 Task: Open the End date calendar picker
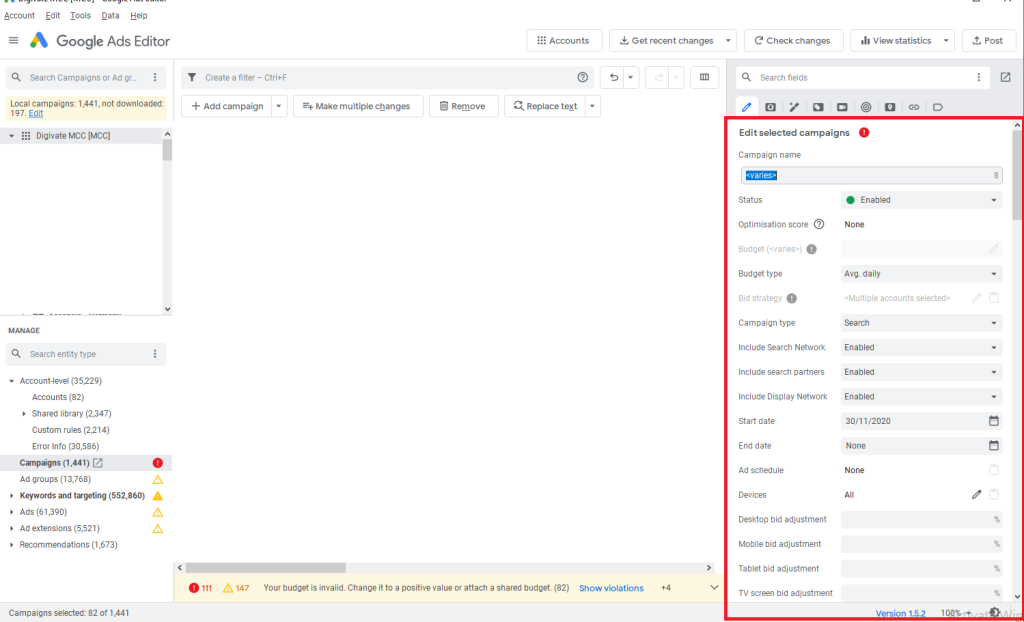click(x=993, y=446)
